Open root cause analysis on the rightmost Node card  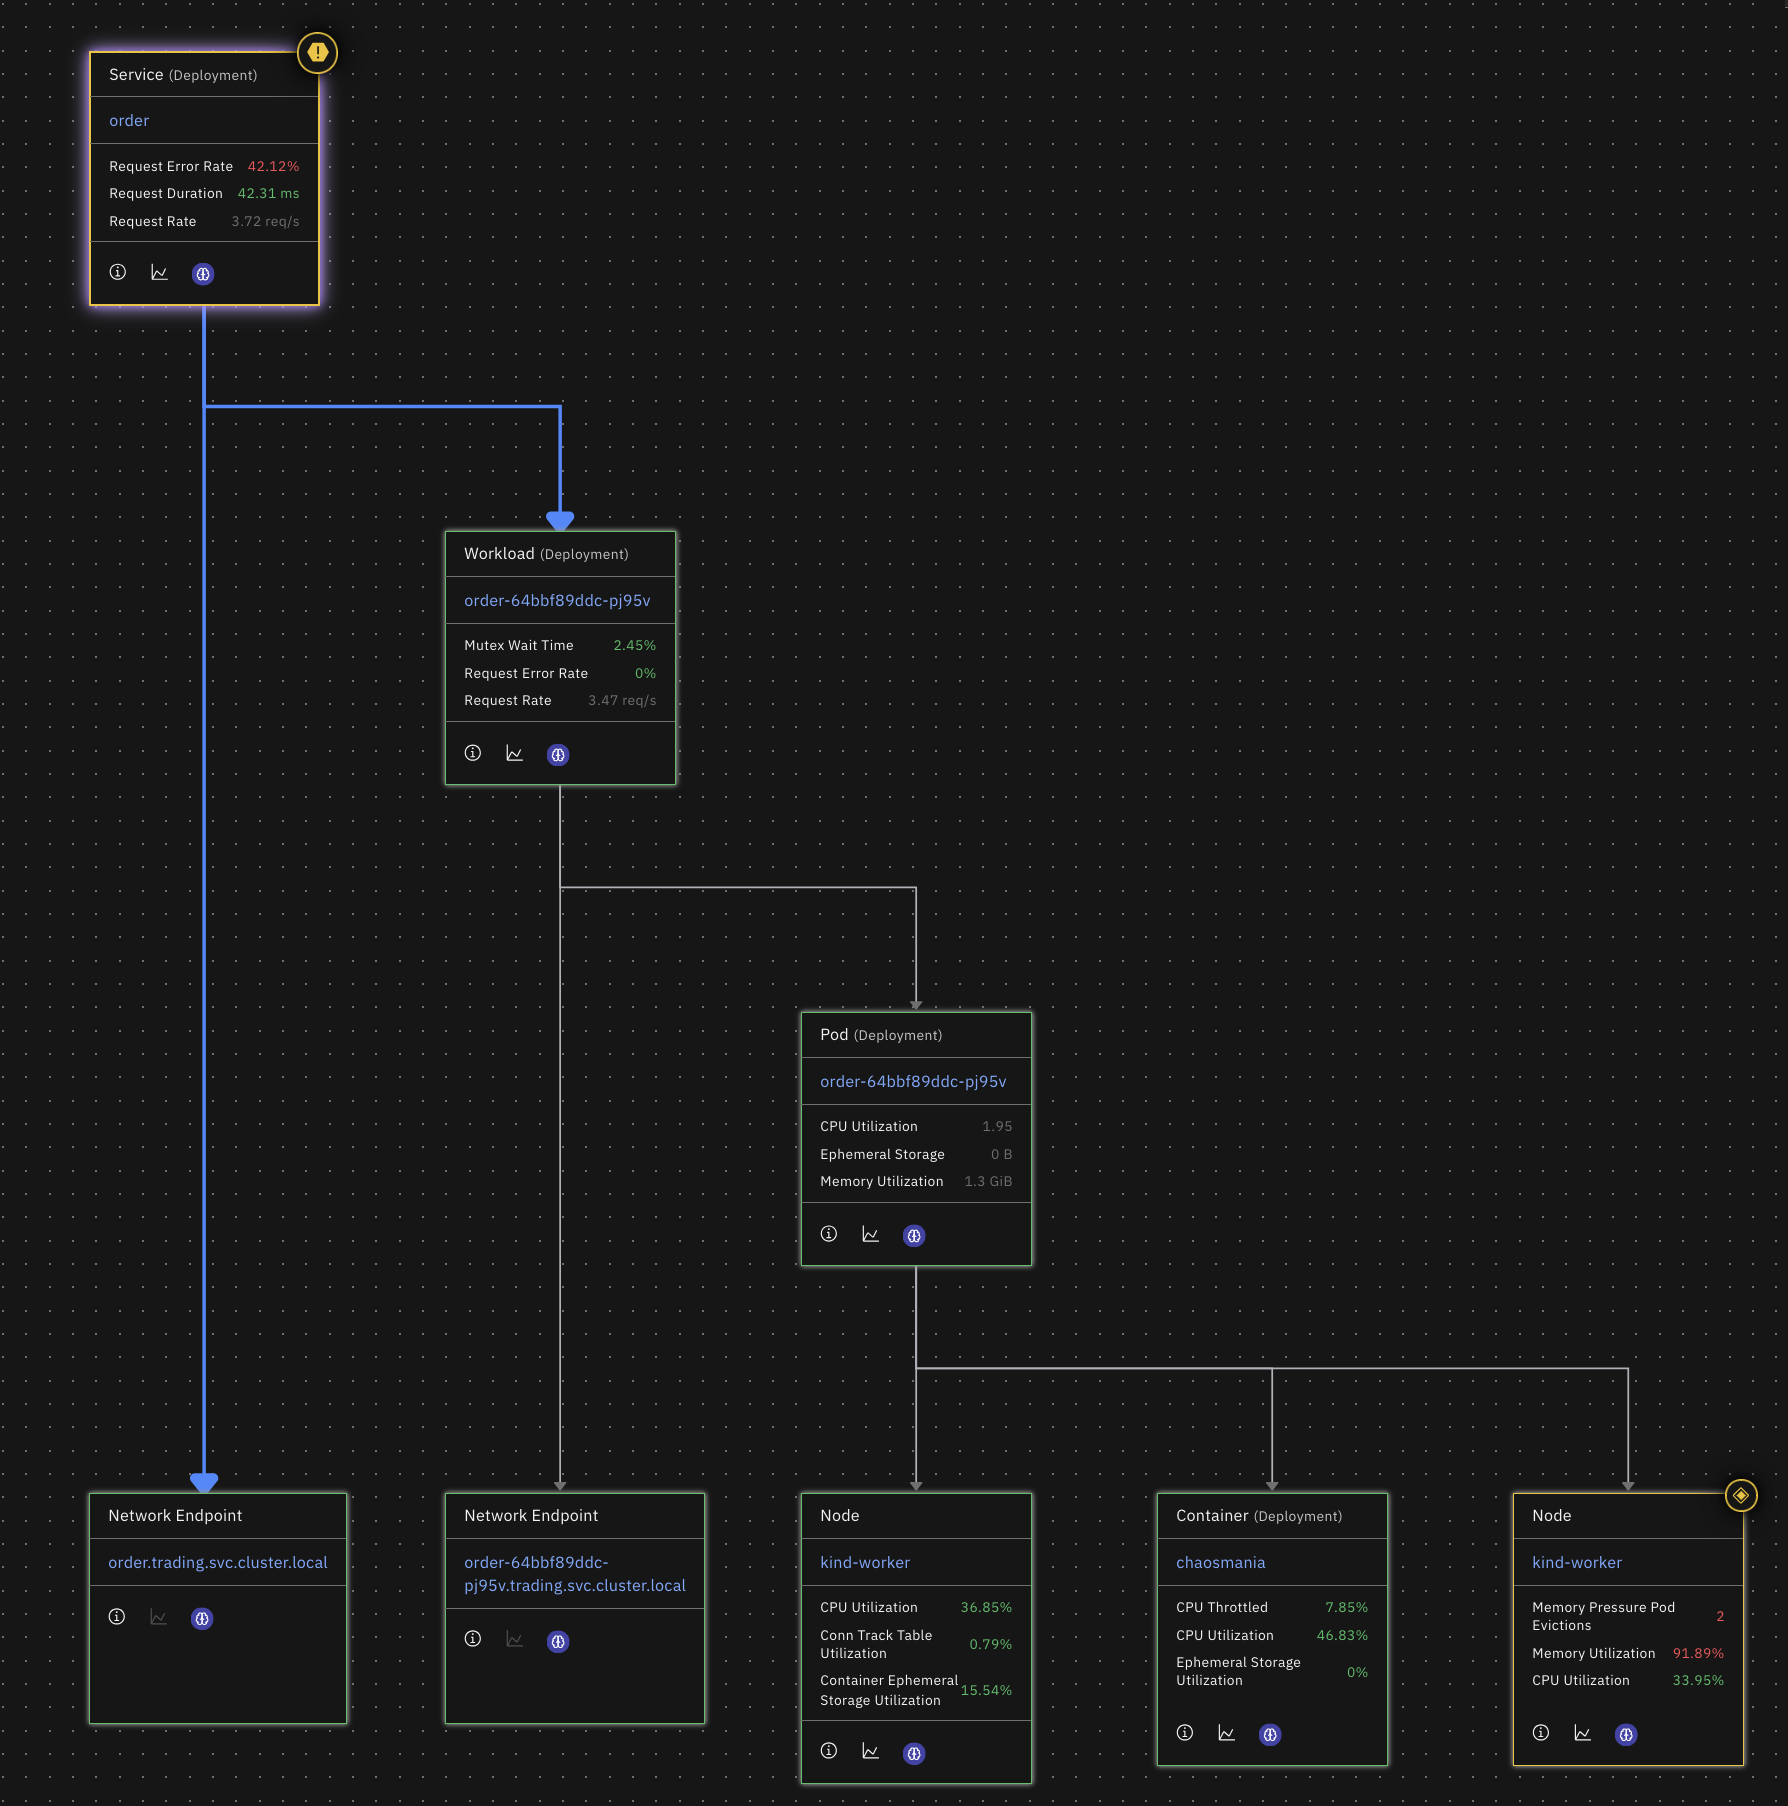[x=1627, y=1734]
